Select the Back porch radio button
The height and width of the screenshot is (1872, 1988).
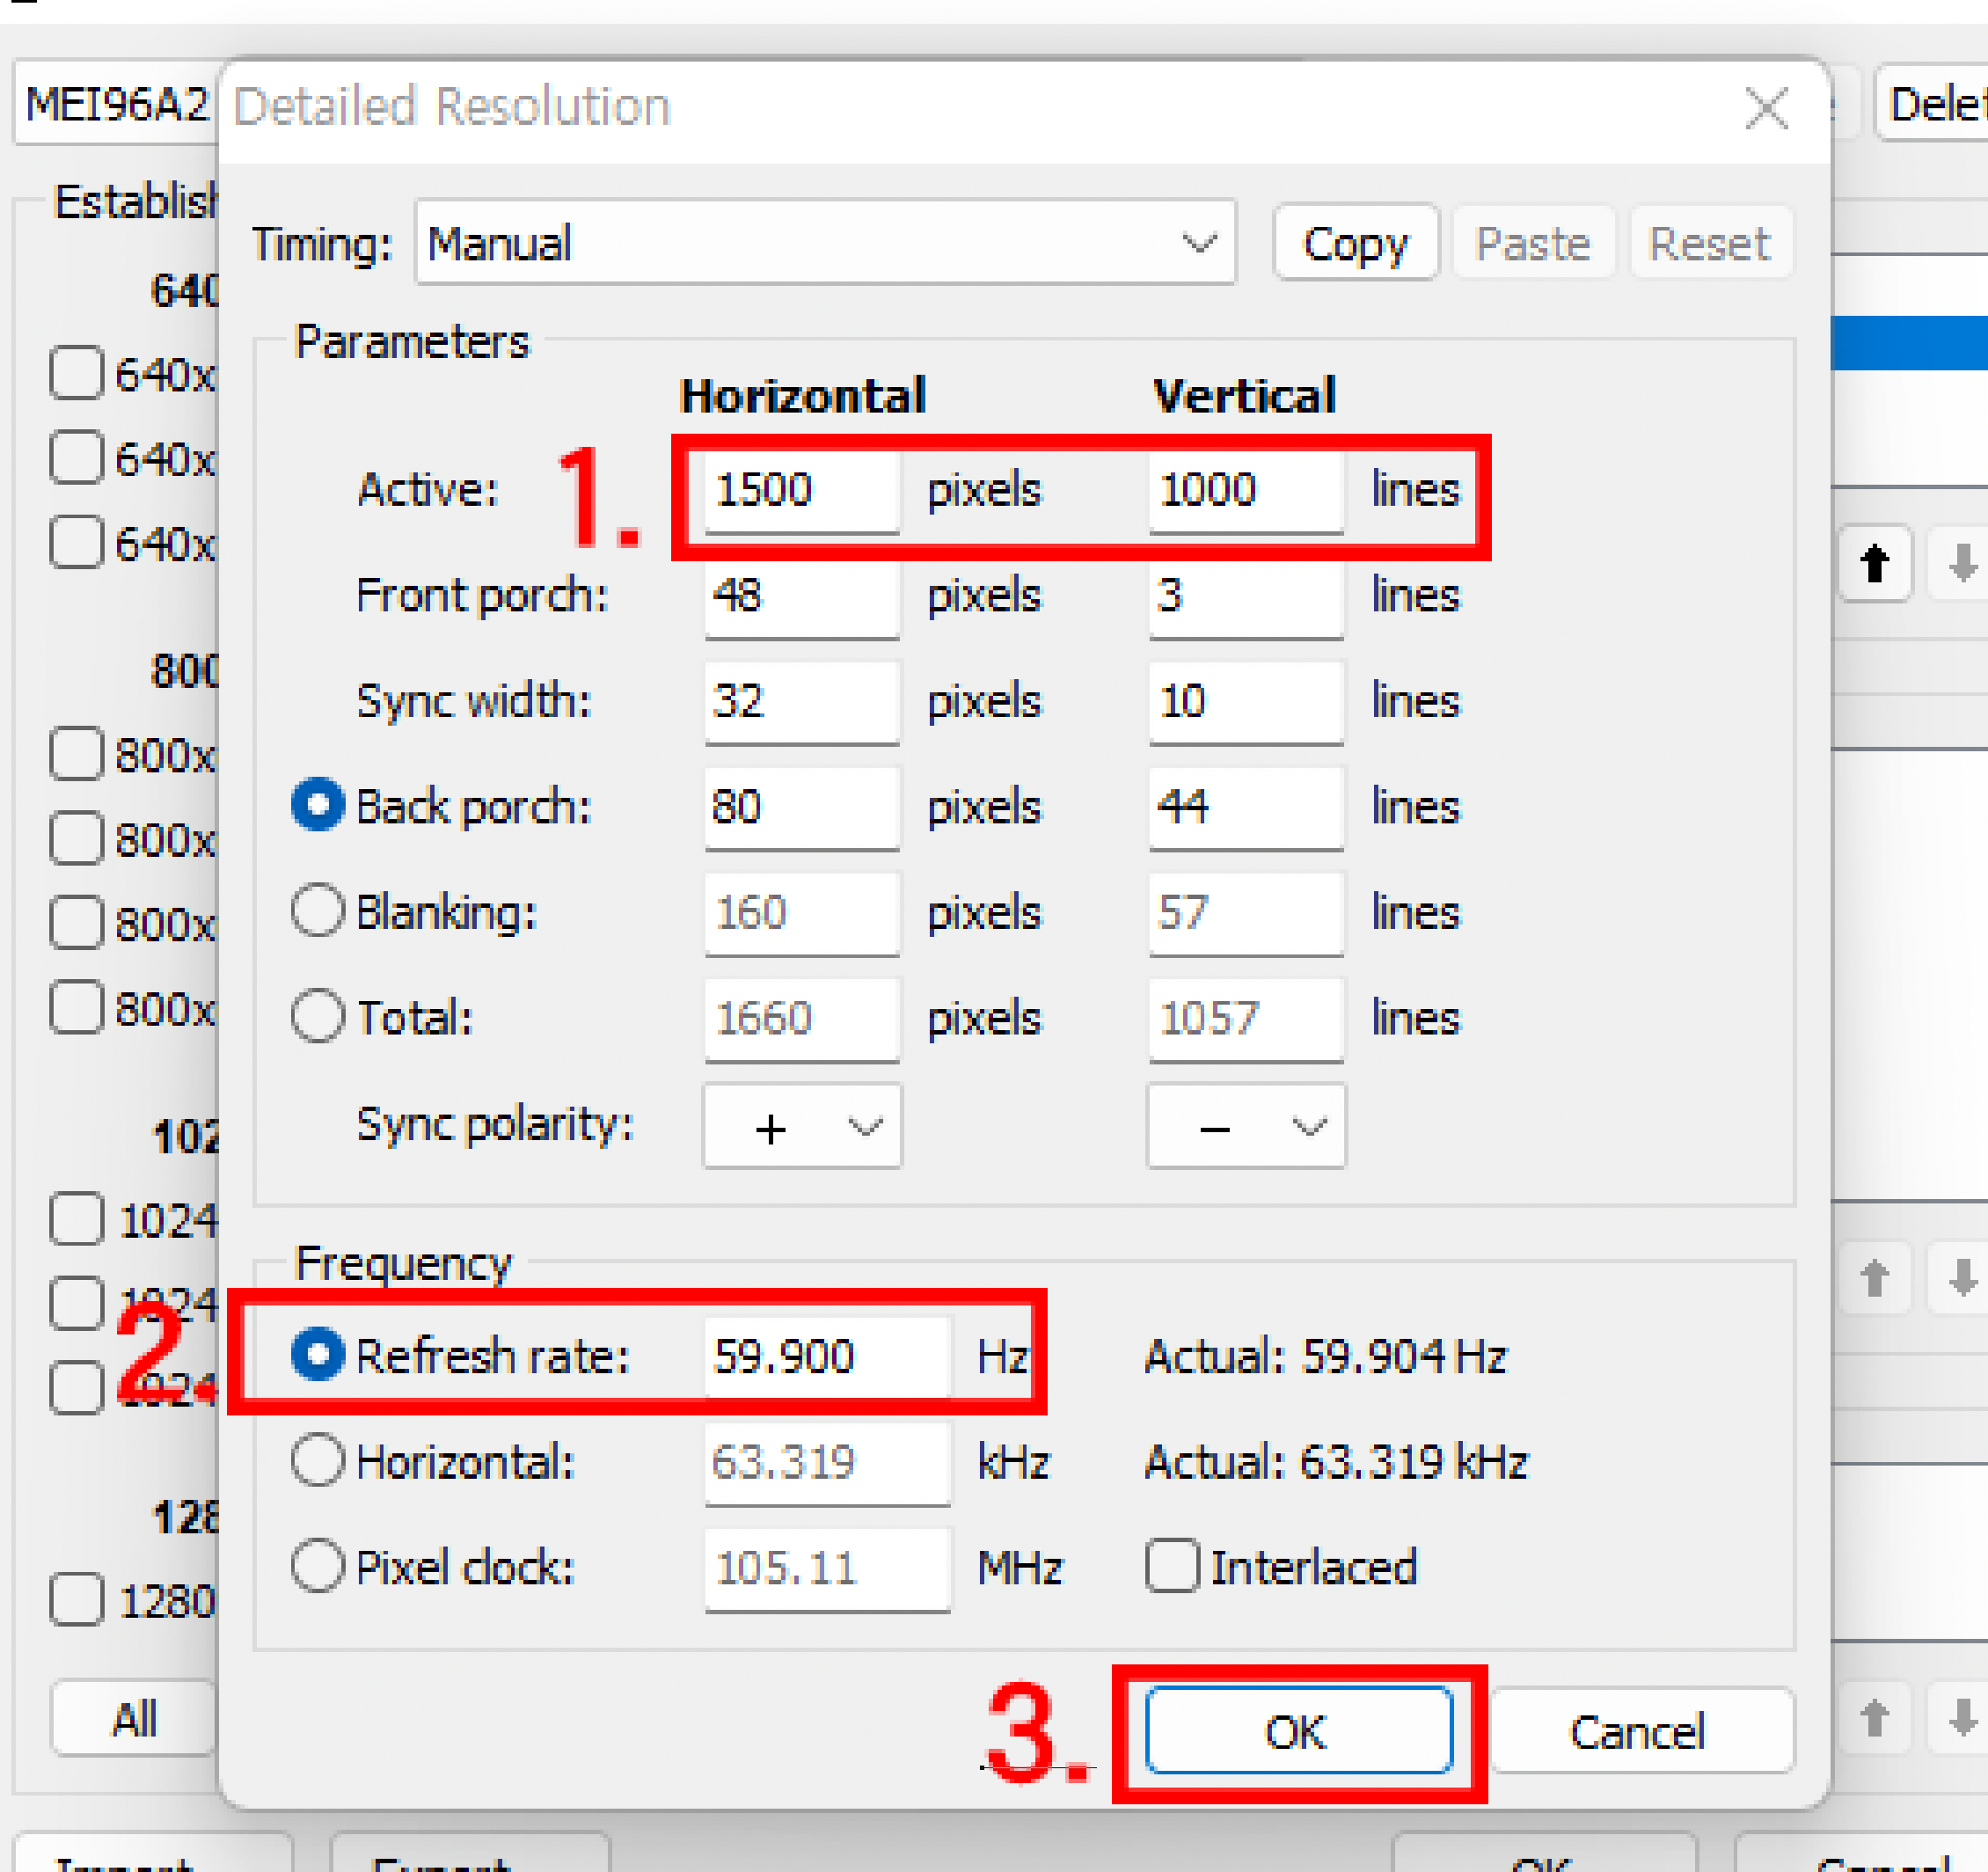coord(318,805)
